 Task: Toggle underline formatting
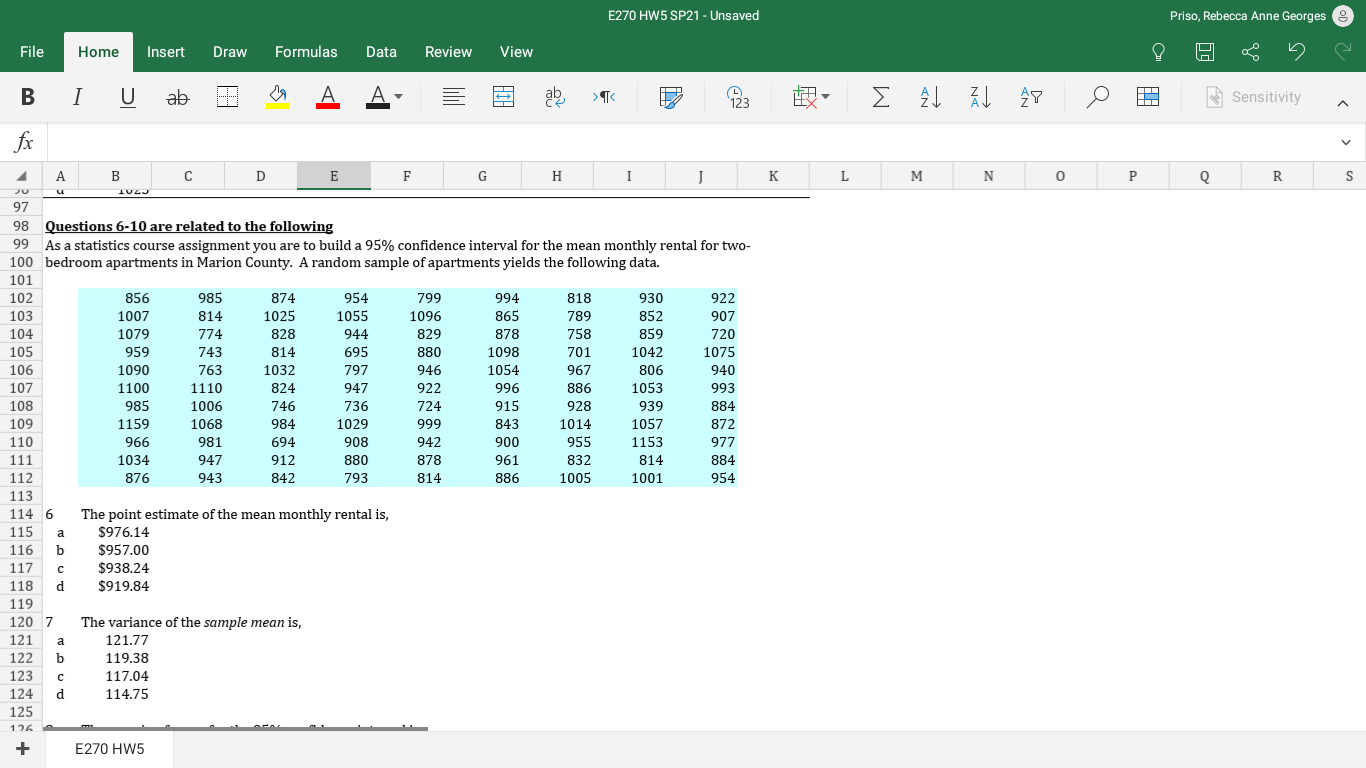[127, 97]
